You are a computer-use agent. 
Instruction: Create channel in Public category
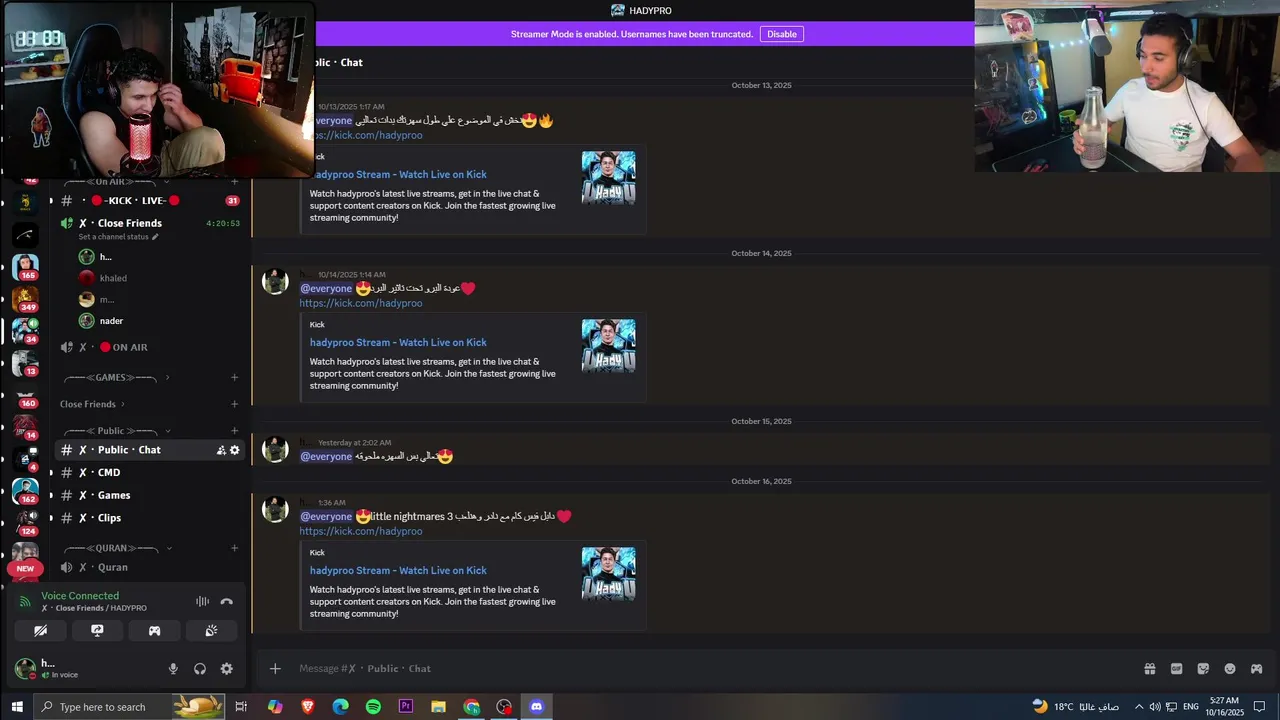tap(234, 431)
